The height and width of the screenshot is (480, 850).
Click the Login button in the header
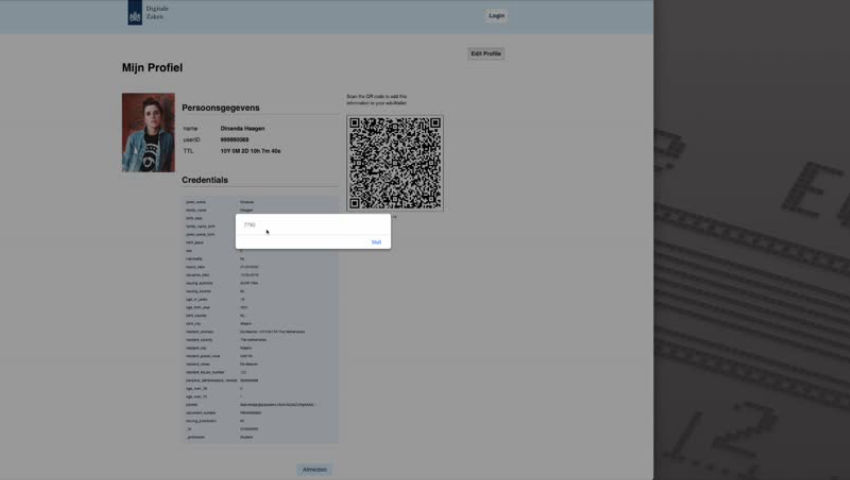496,15
